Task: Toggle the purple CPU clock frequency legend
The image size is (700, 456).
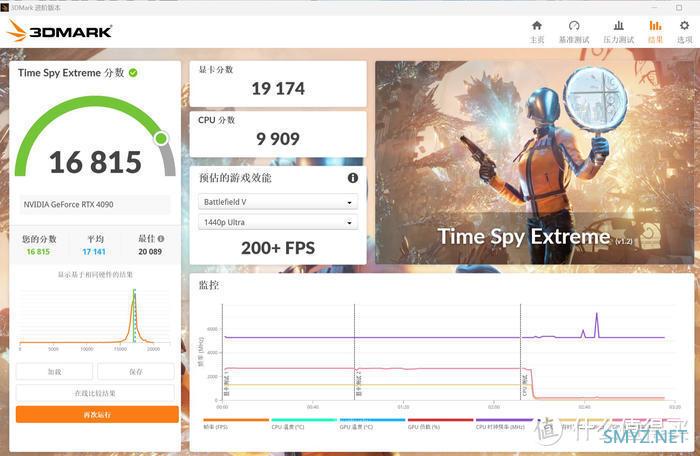Action: pos(508,424)
